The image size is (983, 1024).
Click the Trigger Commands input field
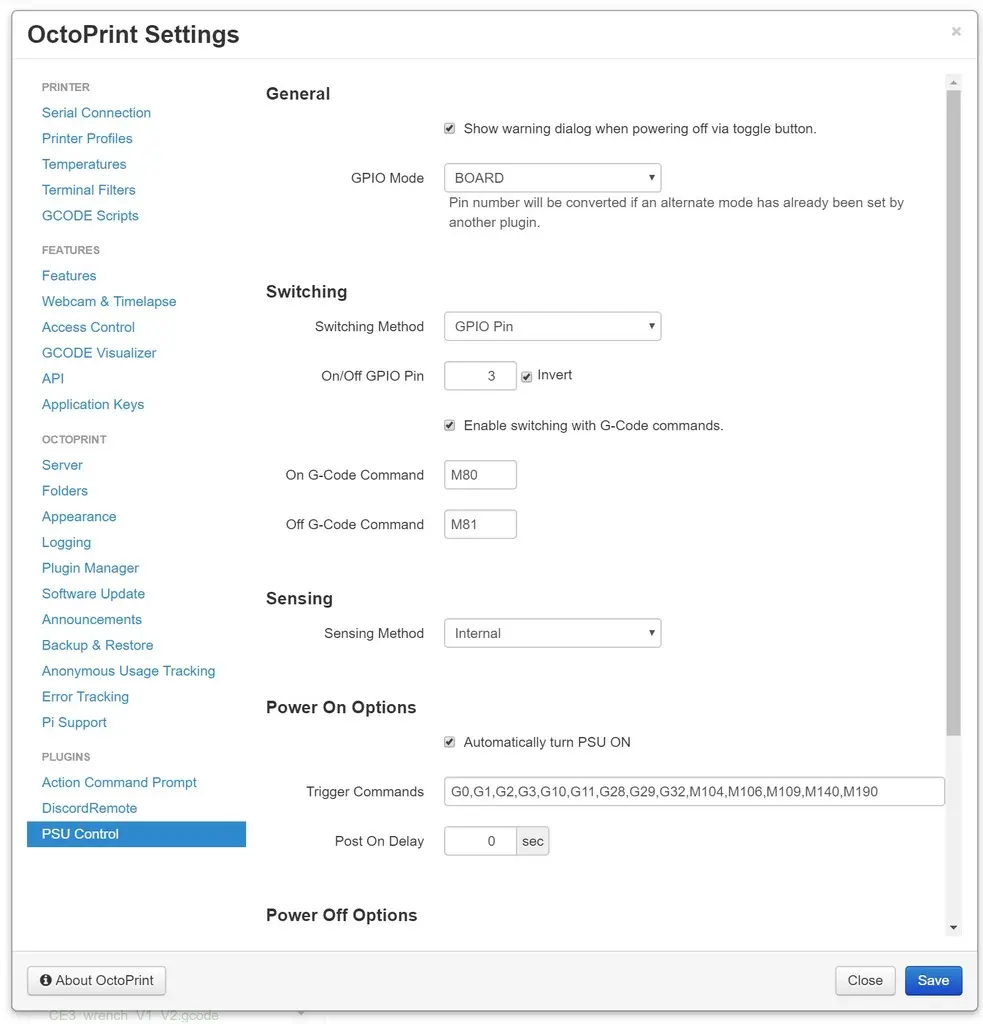tap(694, 792)
